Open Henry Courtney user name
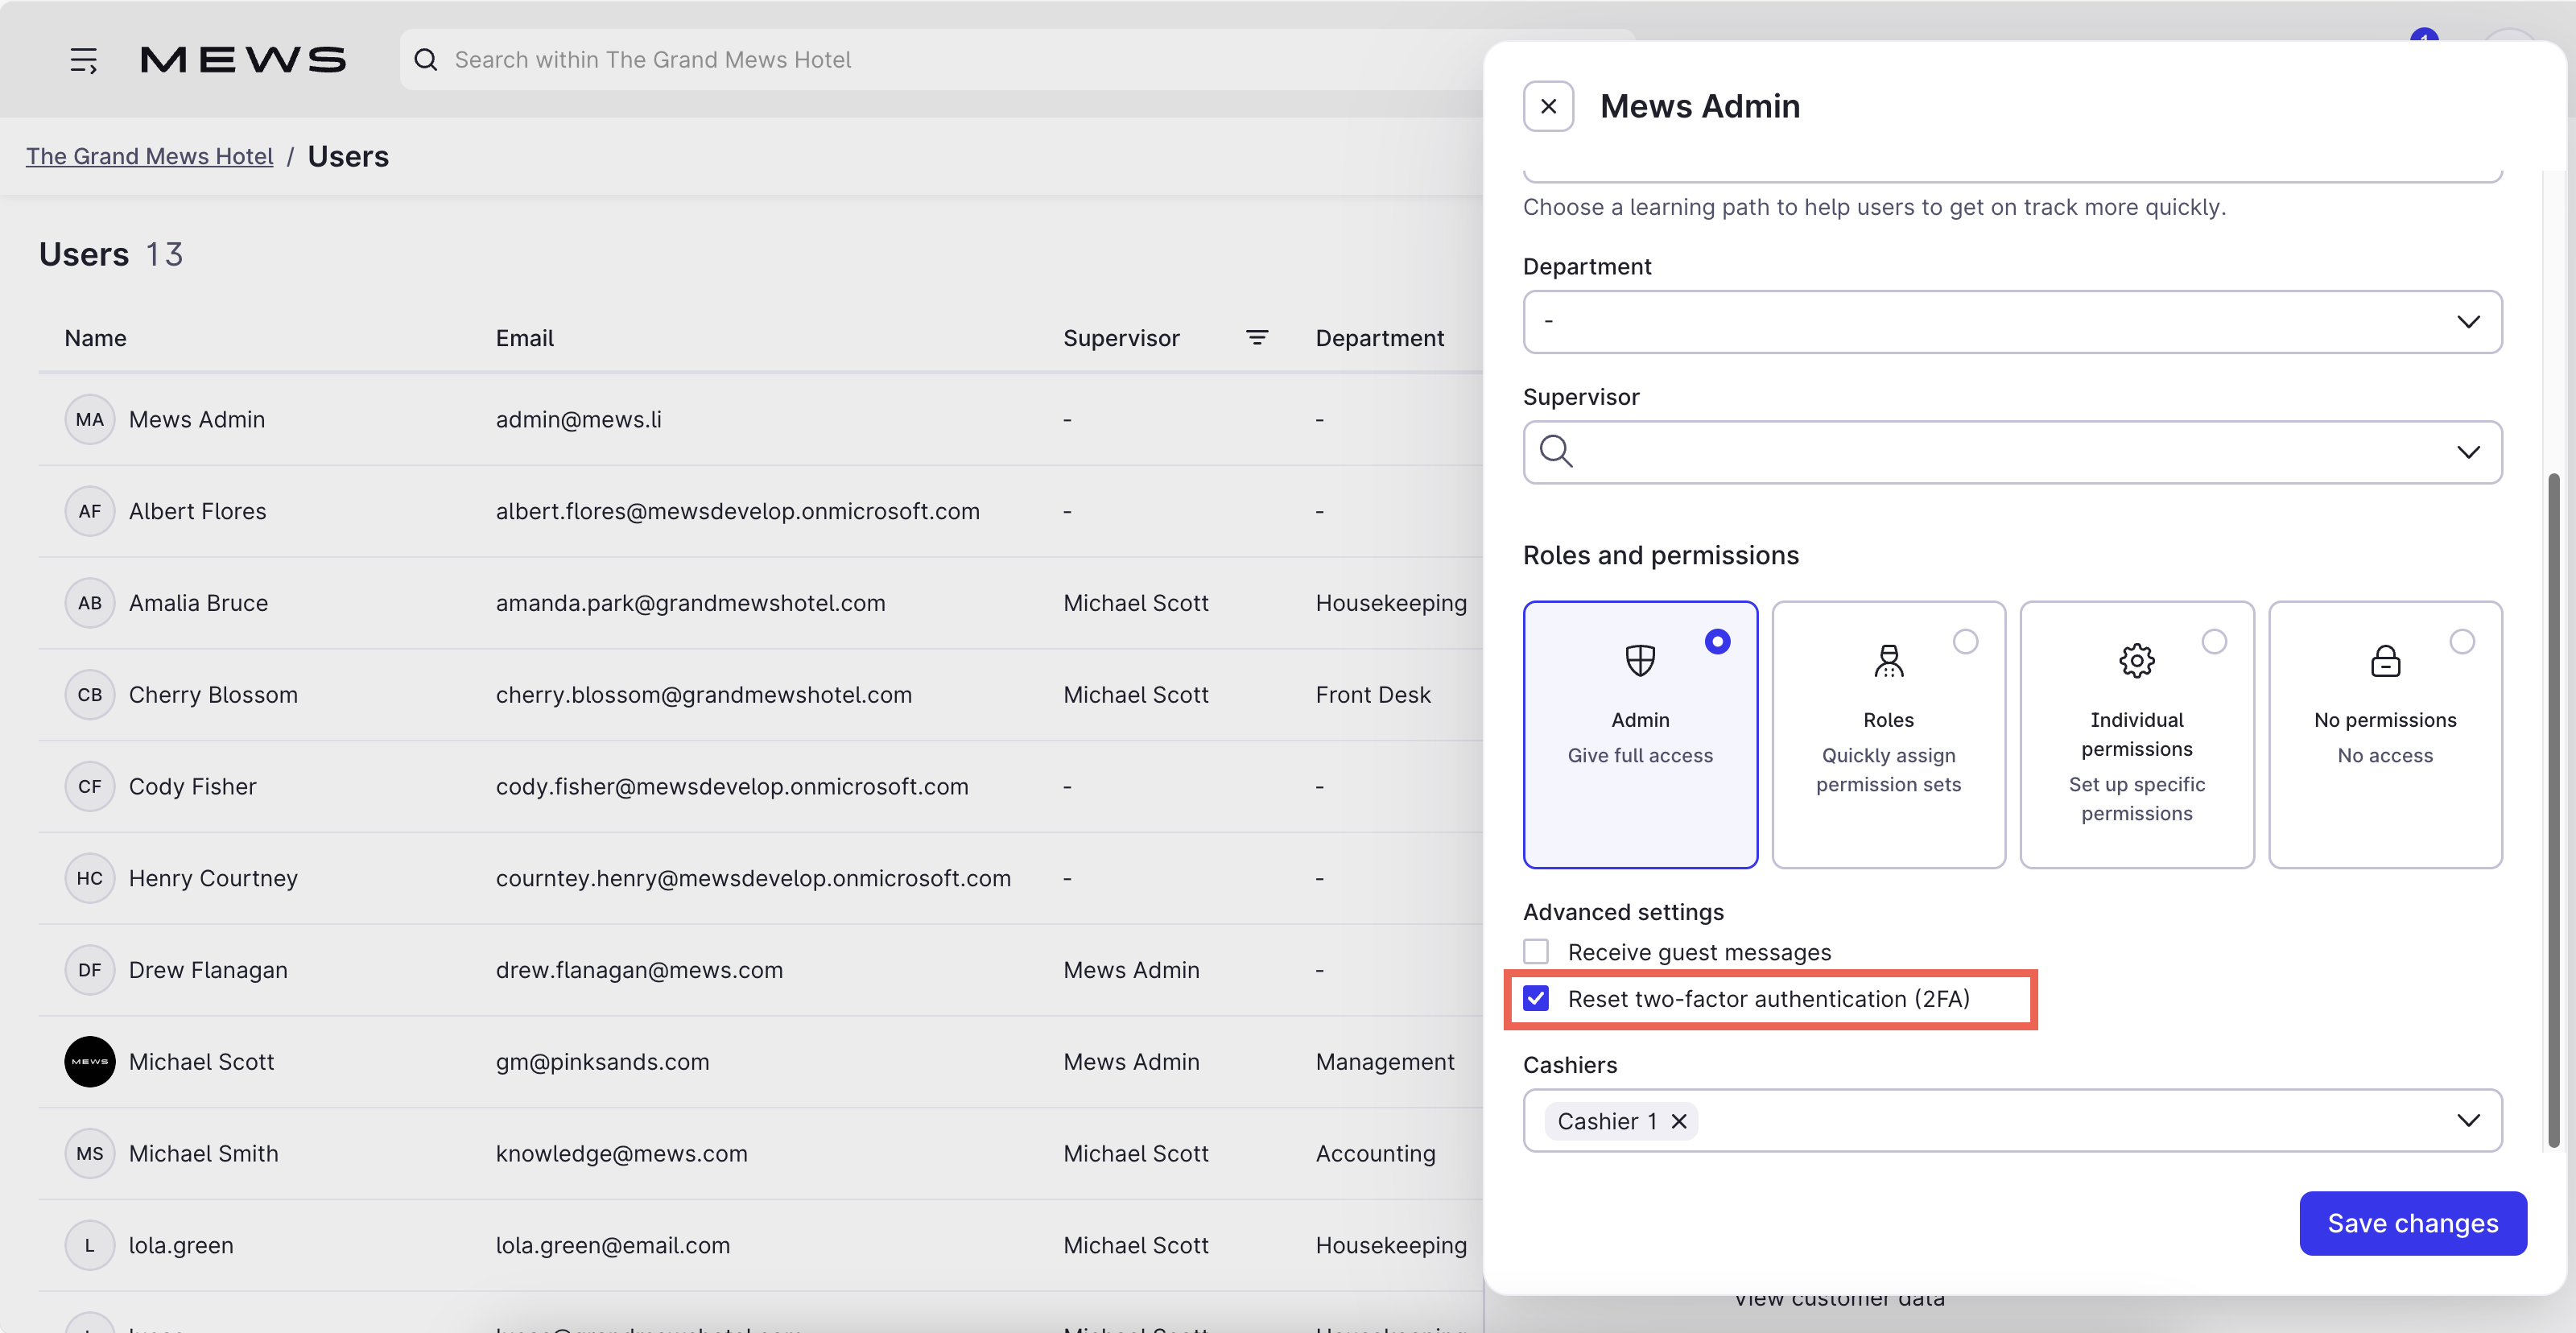Viewport: 2576px width, 1333px height. 213,878
